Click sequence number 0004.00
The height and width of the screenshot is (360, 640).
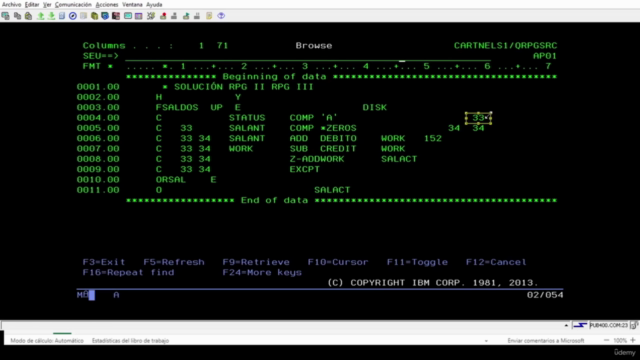point(98,118)
